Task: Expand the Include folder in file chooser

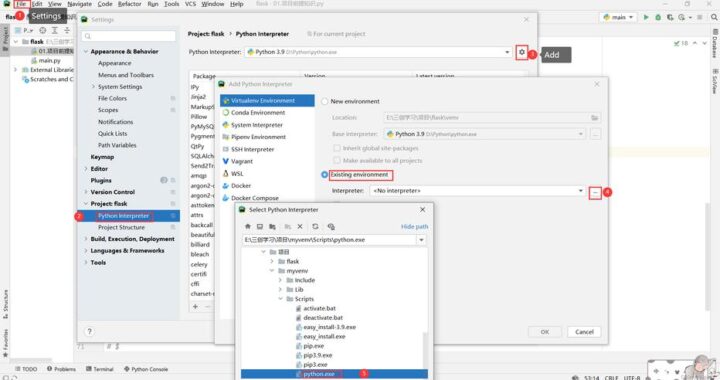Action: click(x=280, y=280)
